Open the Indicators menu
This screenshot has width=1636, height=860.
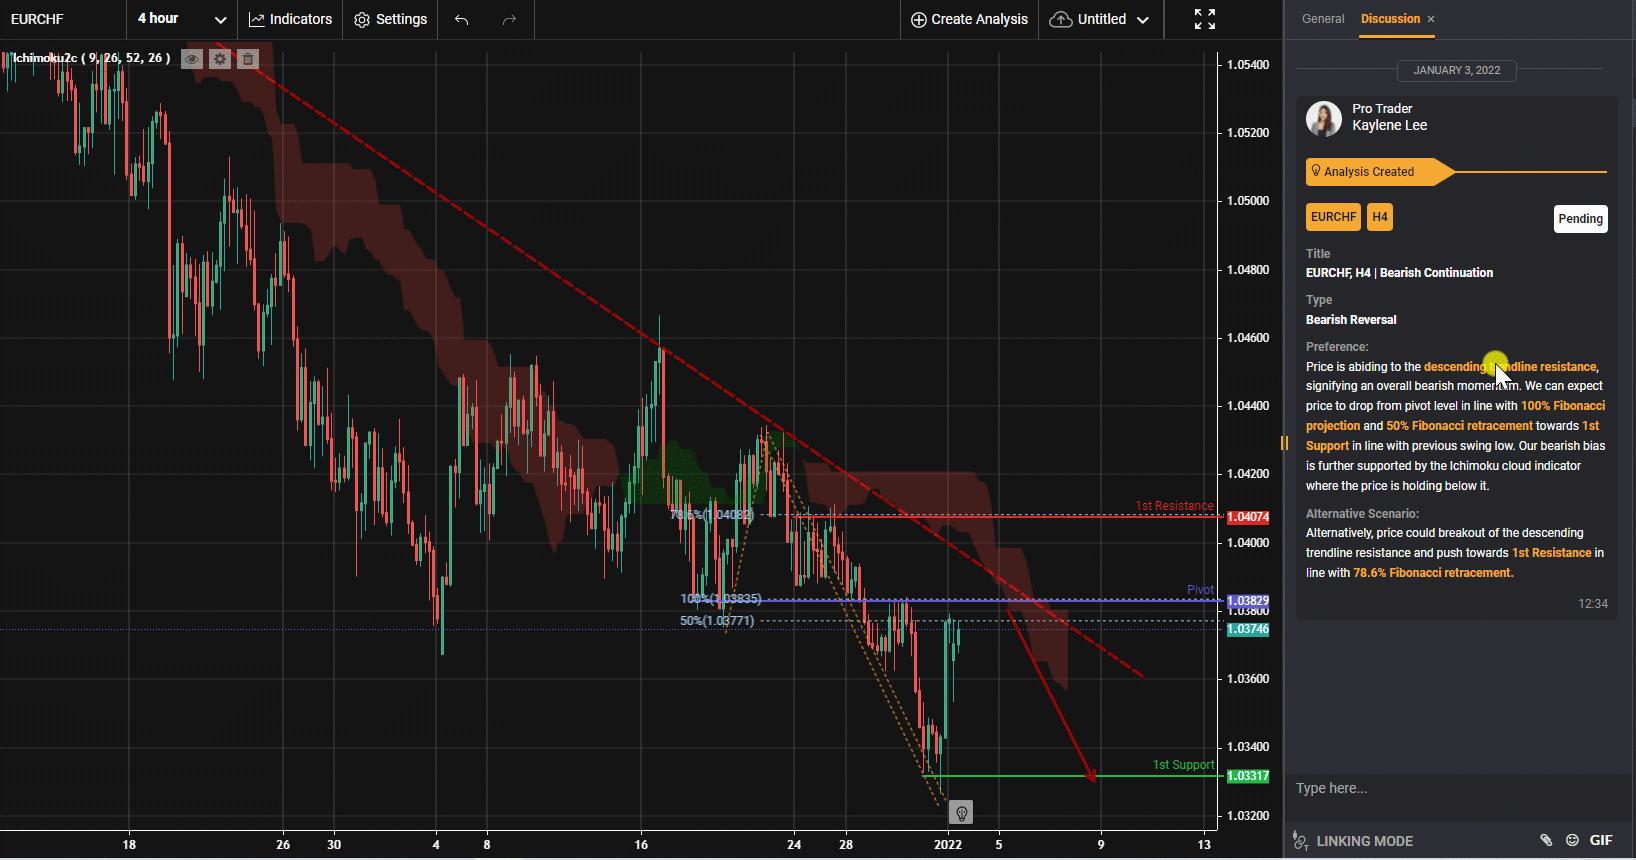click(x=290, y=19)
